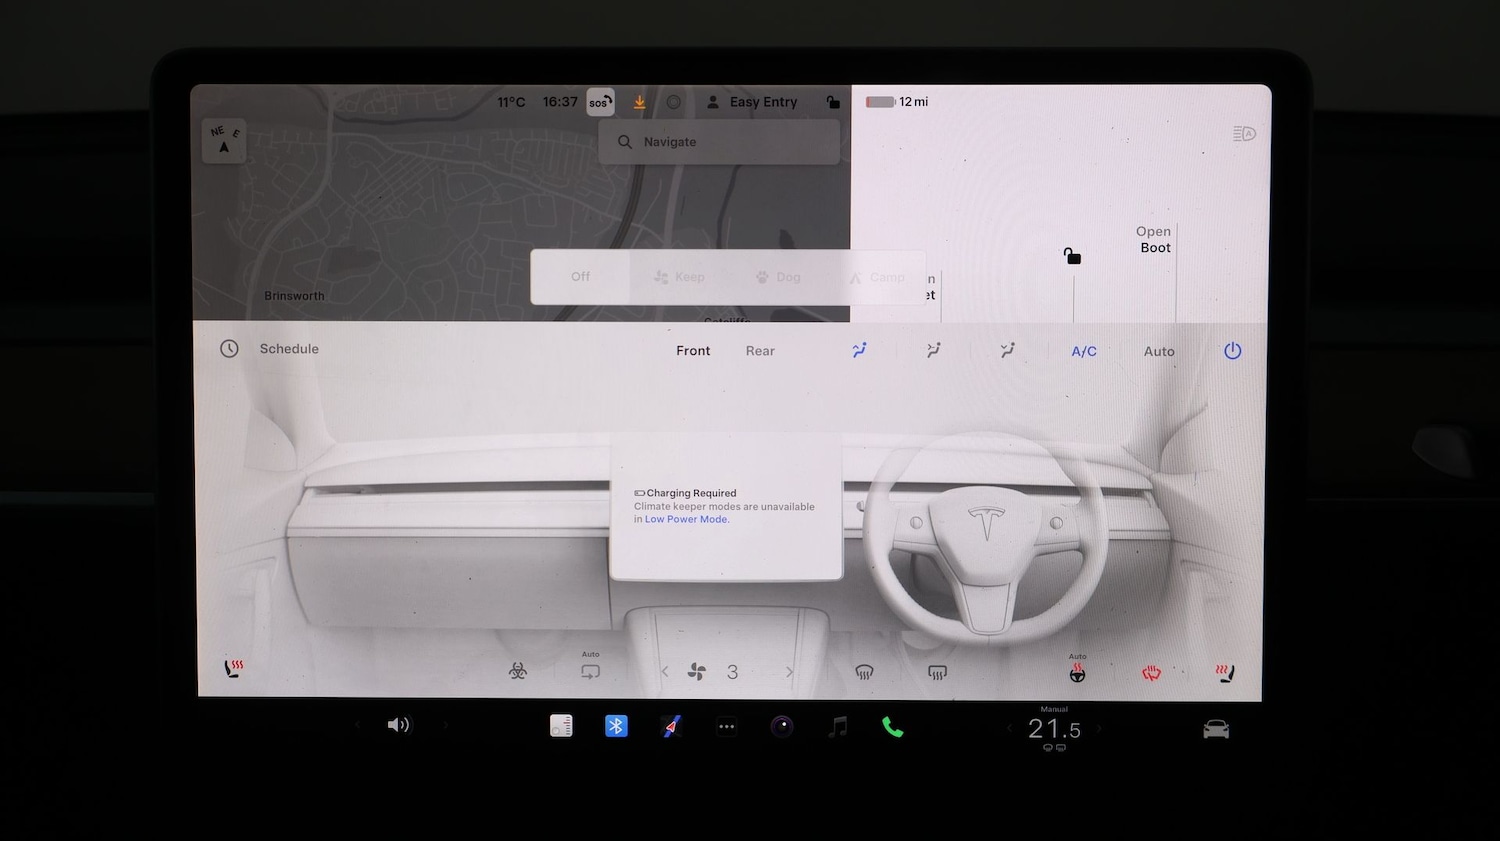Tap the Bioweapon Defense Mode biohazard icon
1500x841 pixels.
pos(518,671)
